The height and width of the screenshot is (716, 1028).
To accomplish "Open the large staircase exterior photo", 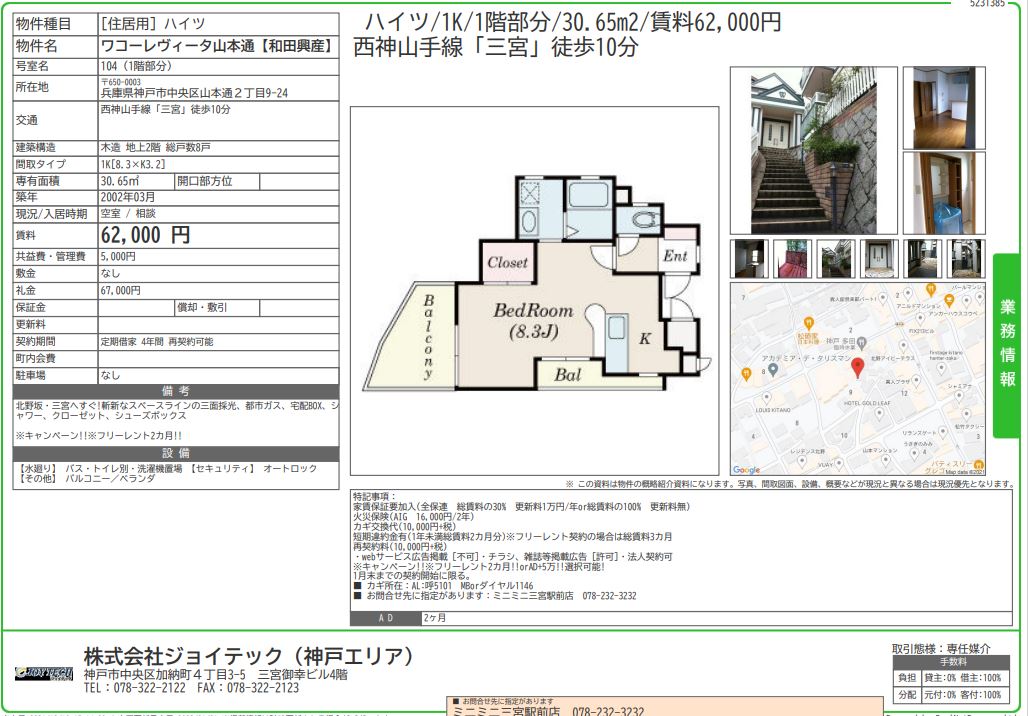I will click(x=813, y=150).
